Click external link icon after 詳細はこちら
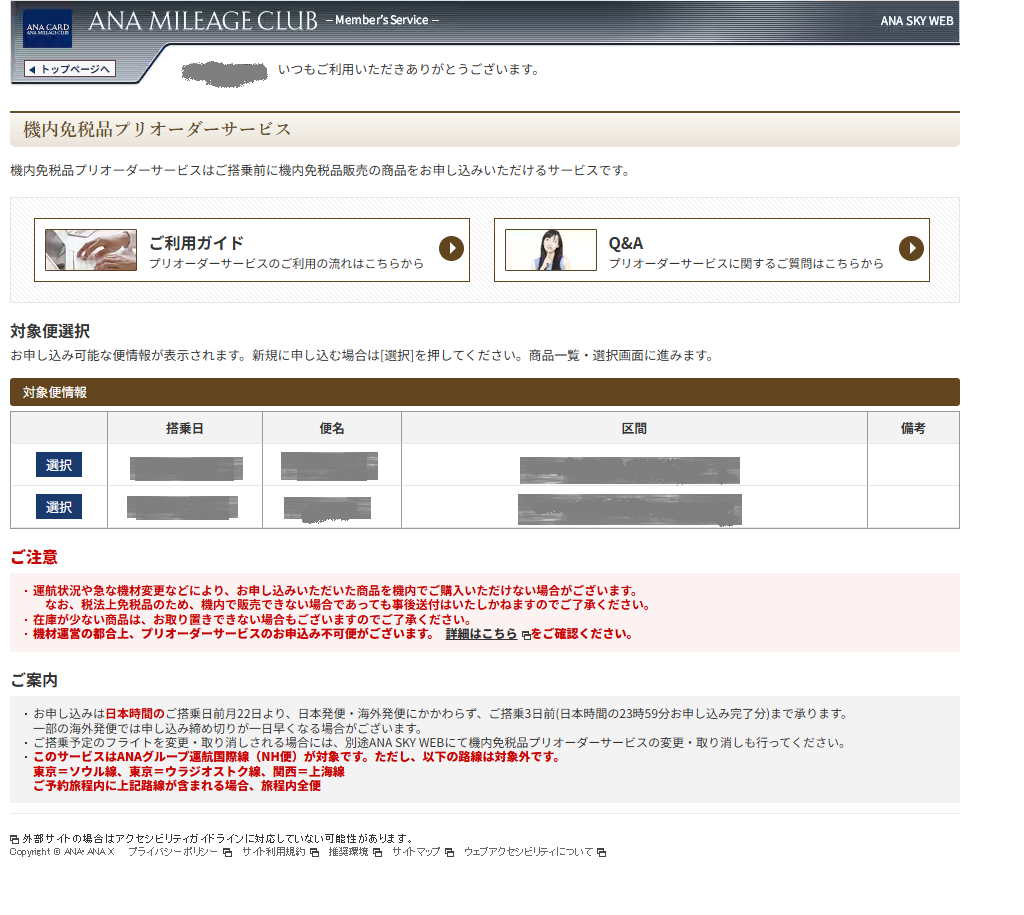 pyautogui.click(x=526, y=635)
